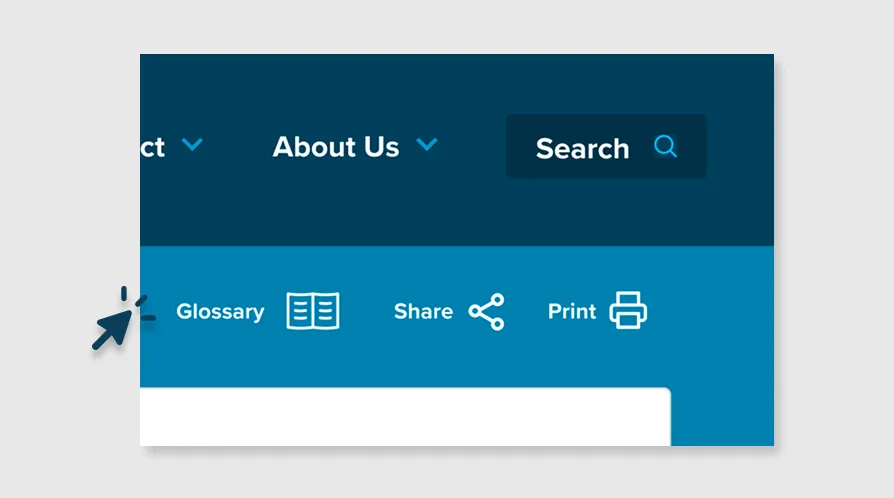Screen dimensions: 894x498
Task: Open the About Us navigation menu
Action: click(x=336, y=147)
